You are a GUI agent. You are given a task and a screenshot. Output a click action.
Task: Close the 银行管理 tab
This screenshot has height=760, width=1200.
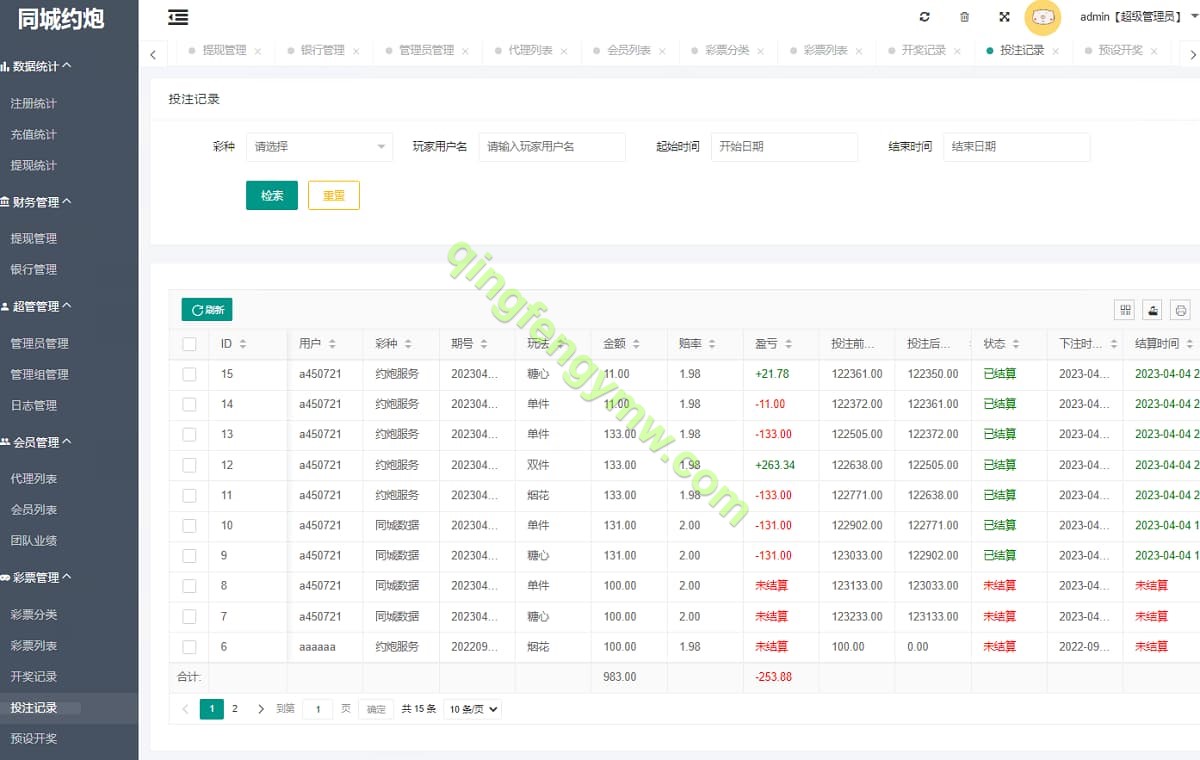pos(356,51)
